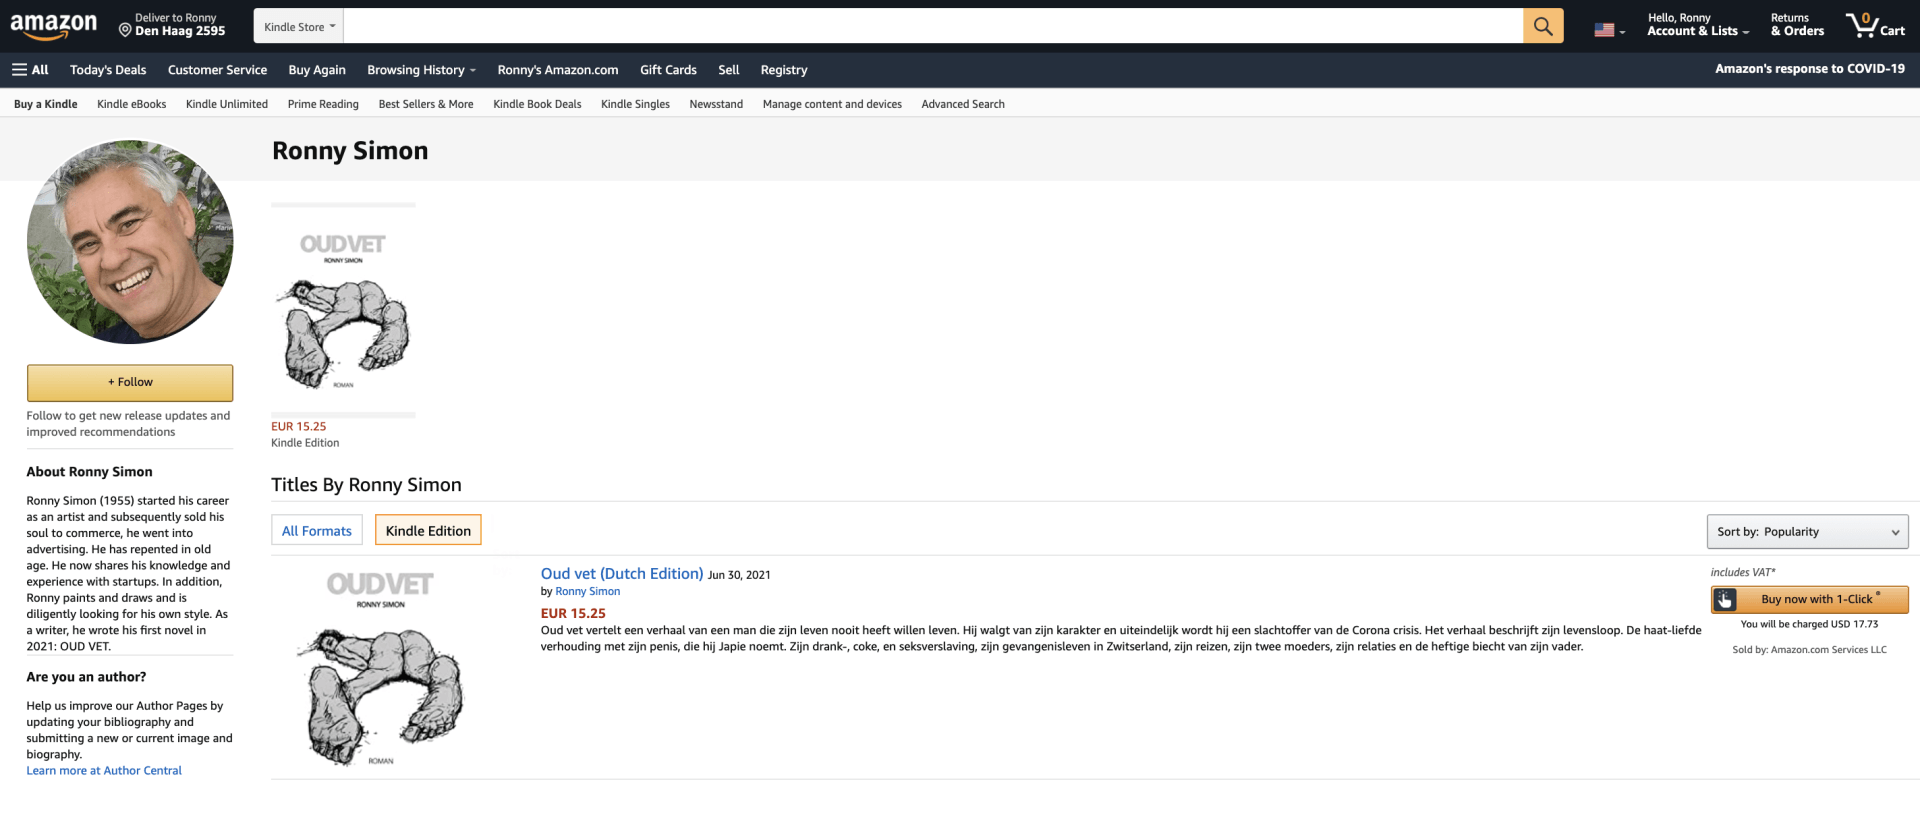Go to Customer Service
The height and width of the screenshot is (815, 1920).
(217, 70)
